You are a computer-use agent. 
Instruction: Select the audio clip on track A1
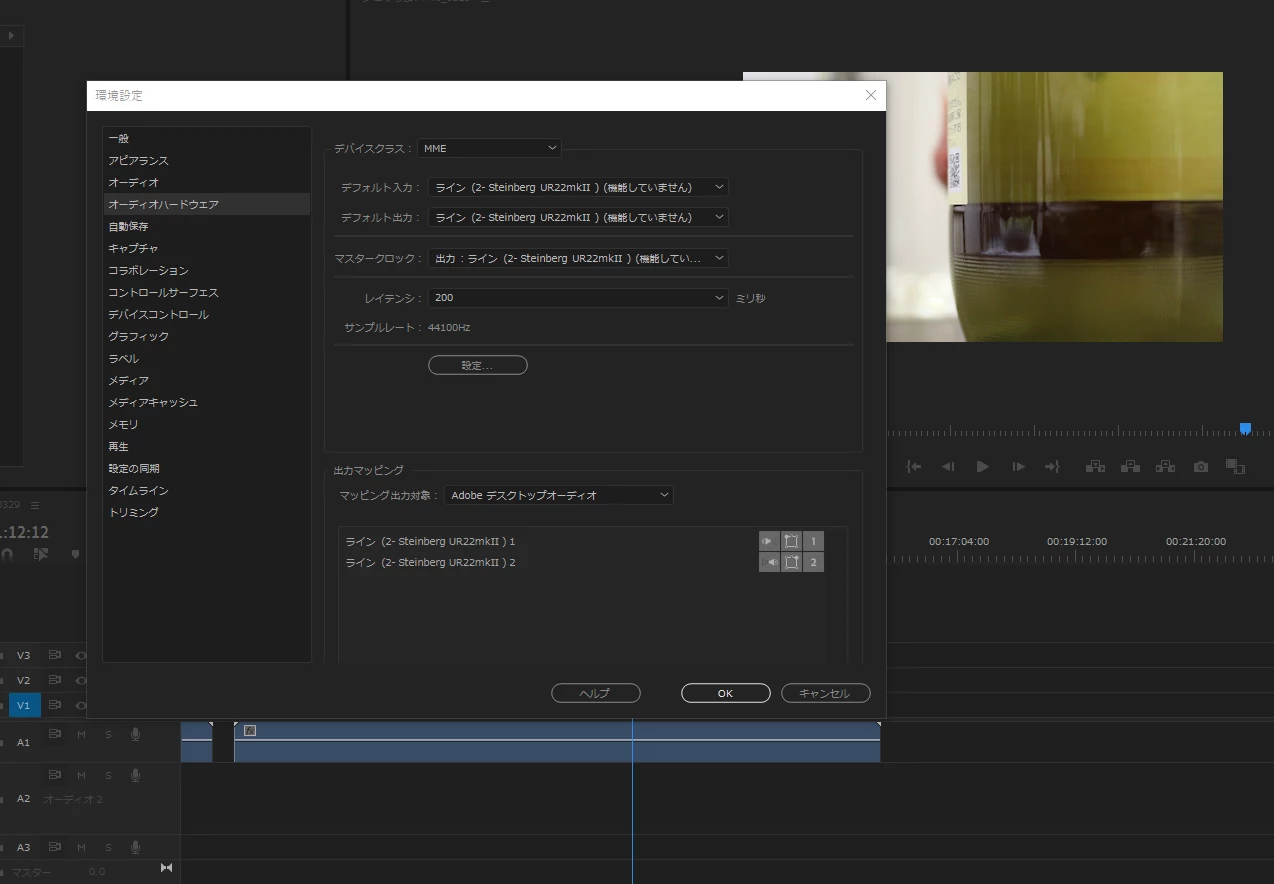(x=557, y=742)
